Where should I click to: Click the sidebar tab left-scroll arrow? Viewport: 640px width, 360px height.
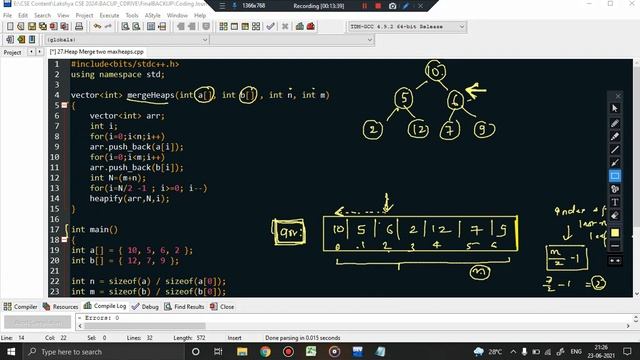[x=31, y=52]
